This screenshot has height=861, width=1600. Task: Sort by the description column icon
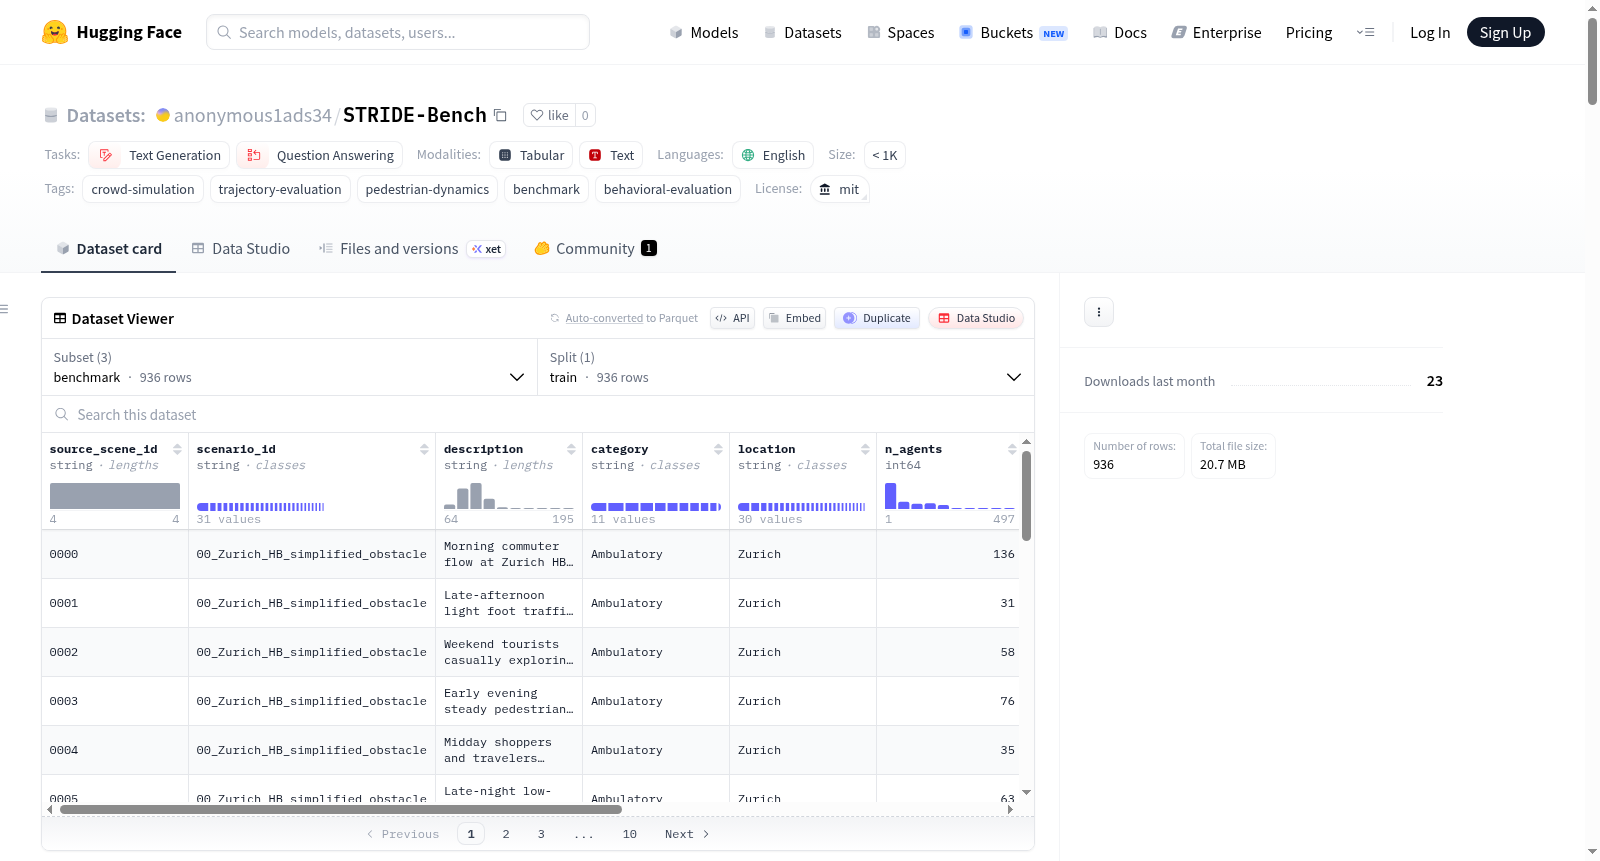pyautogui.click(x=571, y=449)
